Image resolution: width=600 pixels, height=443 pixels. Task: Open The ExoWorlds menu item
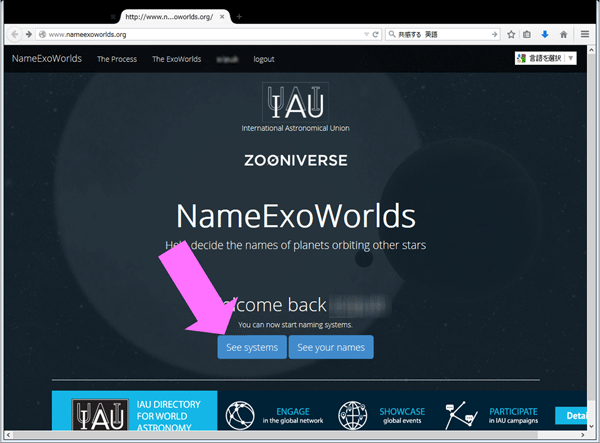pos(176,59)
